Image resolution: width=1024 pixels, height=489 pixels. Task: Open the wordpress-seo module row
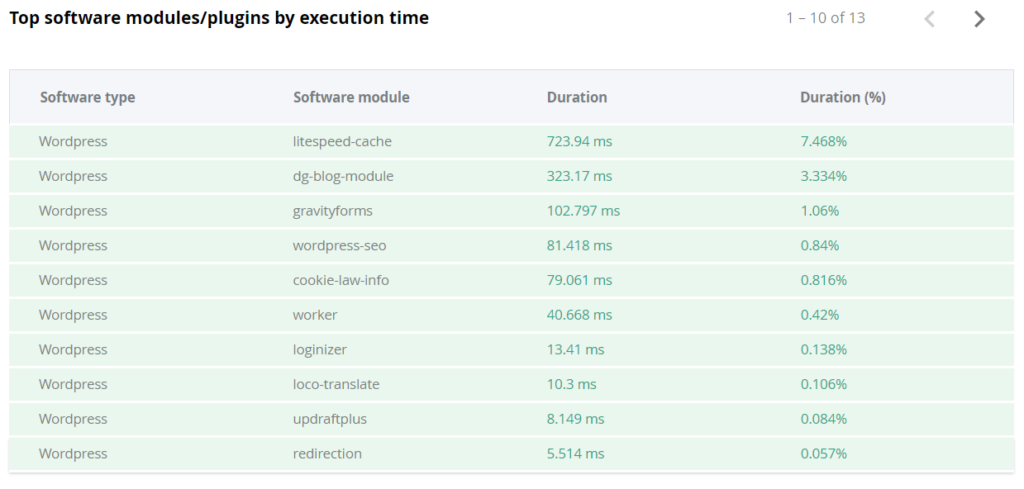tap(339, 246)
